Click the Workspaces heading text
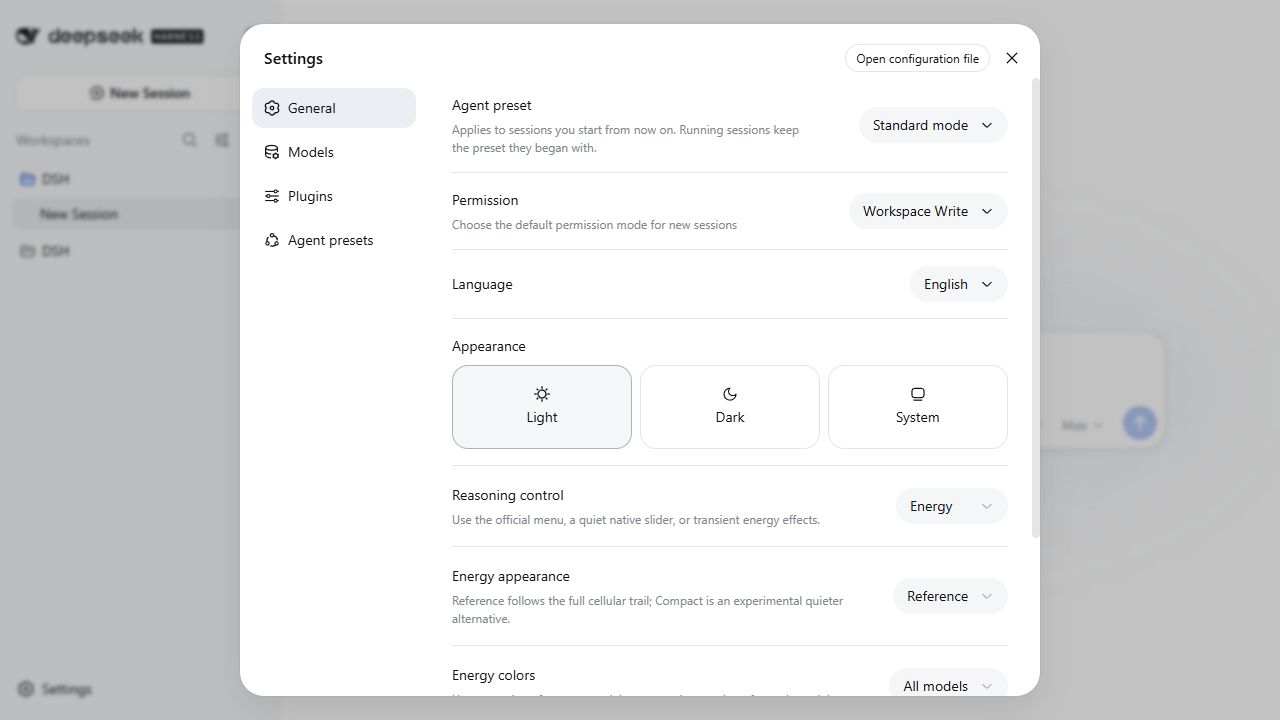The image size is (1280, 720). [x=53, y=140]
